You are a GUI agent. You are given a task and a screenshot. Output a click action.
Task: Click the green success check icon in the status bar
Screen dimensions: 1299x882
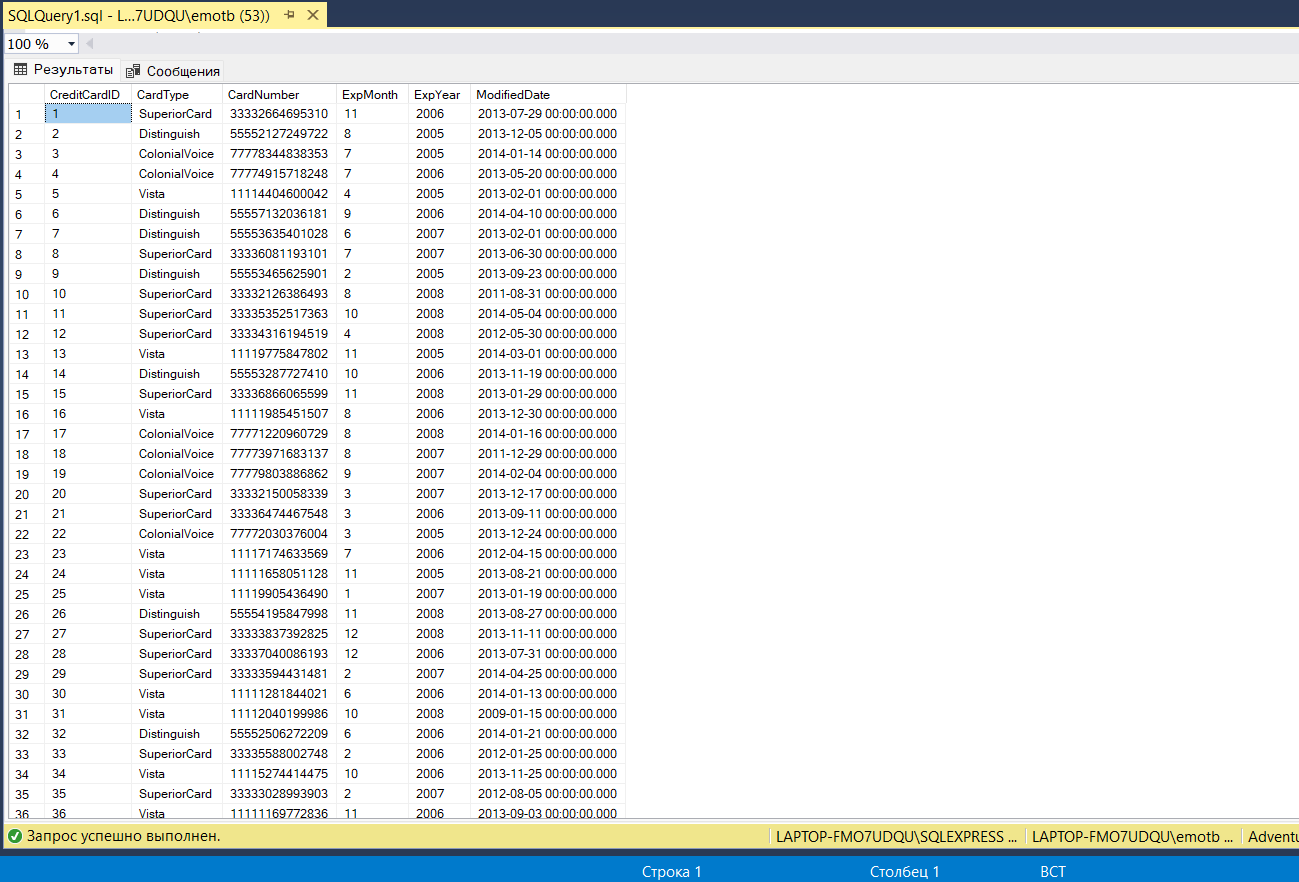pos(14,836)
